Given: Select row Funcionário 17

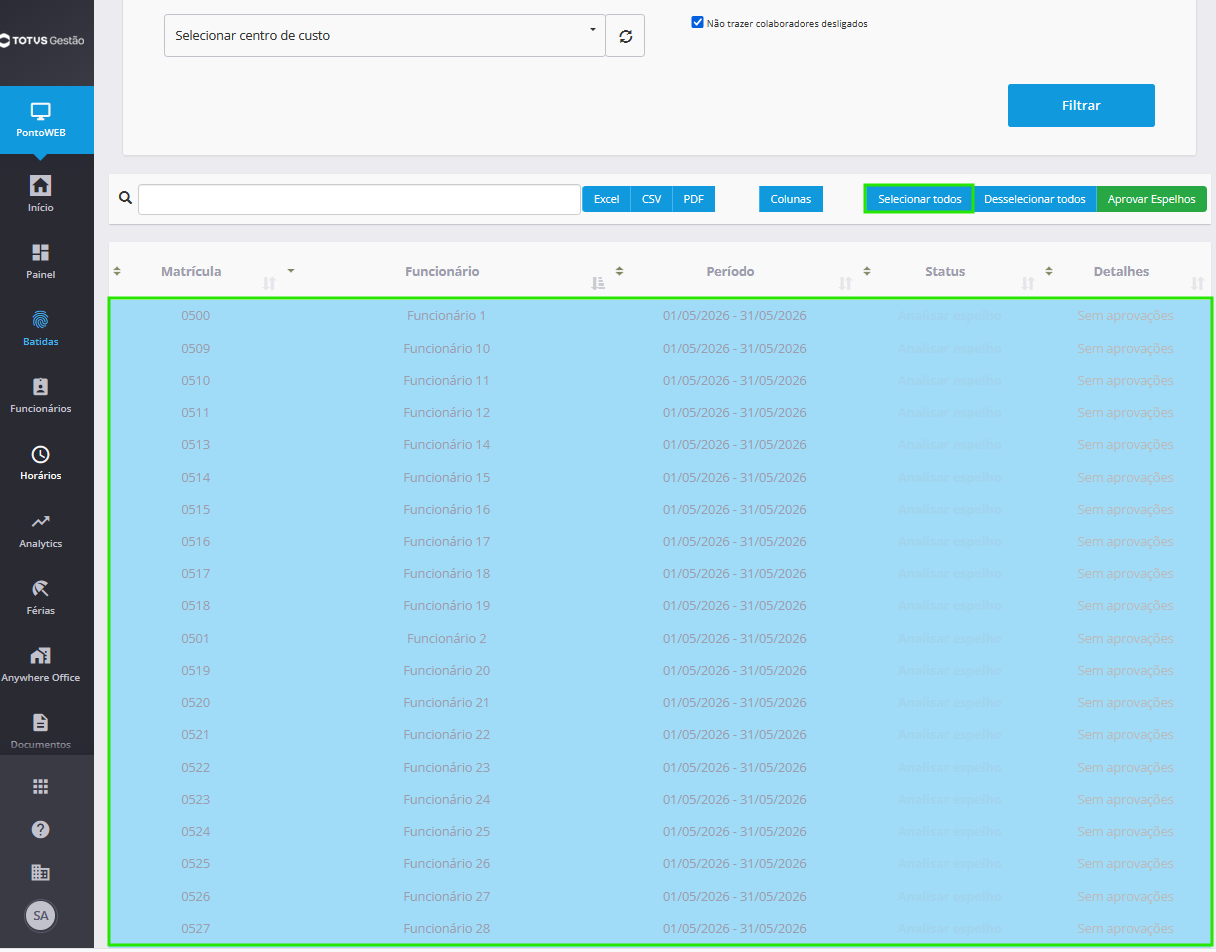Looking at the screenshot, I should pos(660,541).
